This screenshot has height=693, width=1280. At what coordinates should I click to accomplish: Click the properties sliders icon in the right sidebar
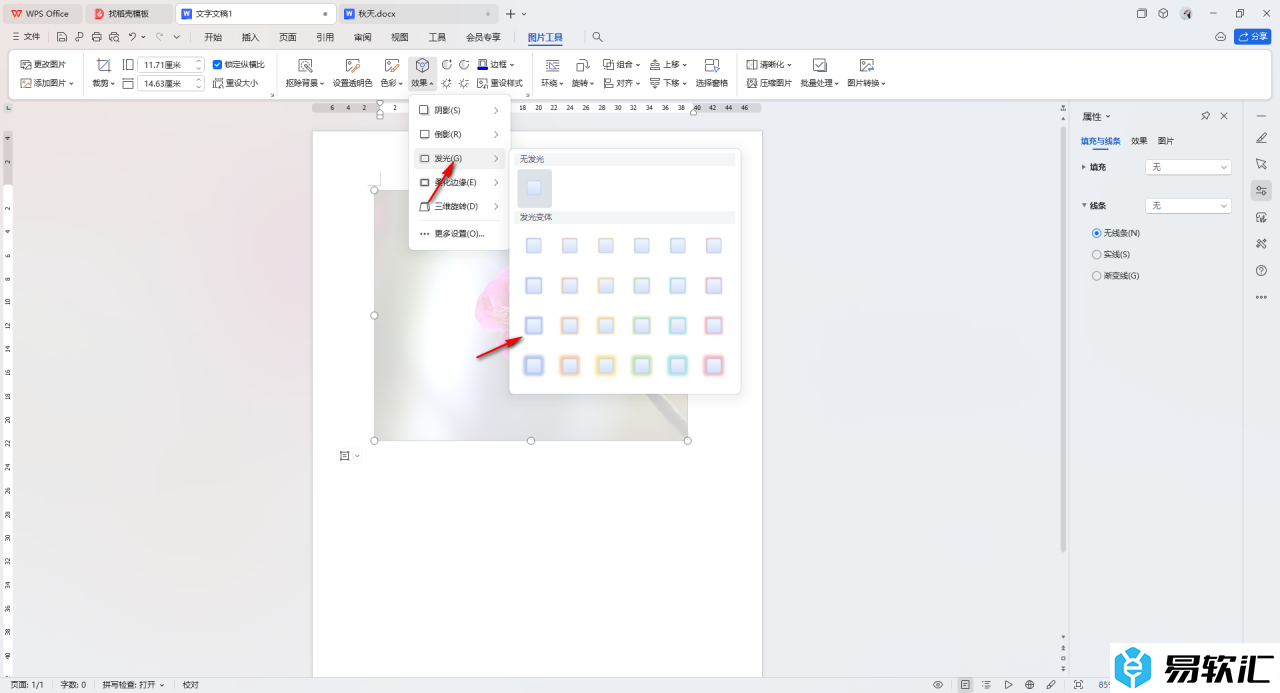click(x=1261, y=190)
